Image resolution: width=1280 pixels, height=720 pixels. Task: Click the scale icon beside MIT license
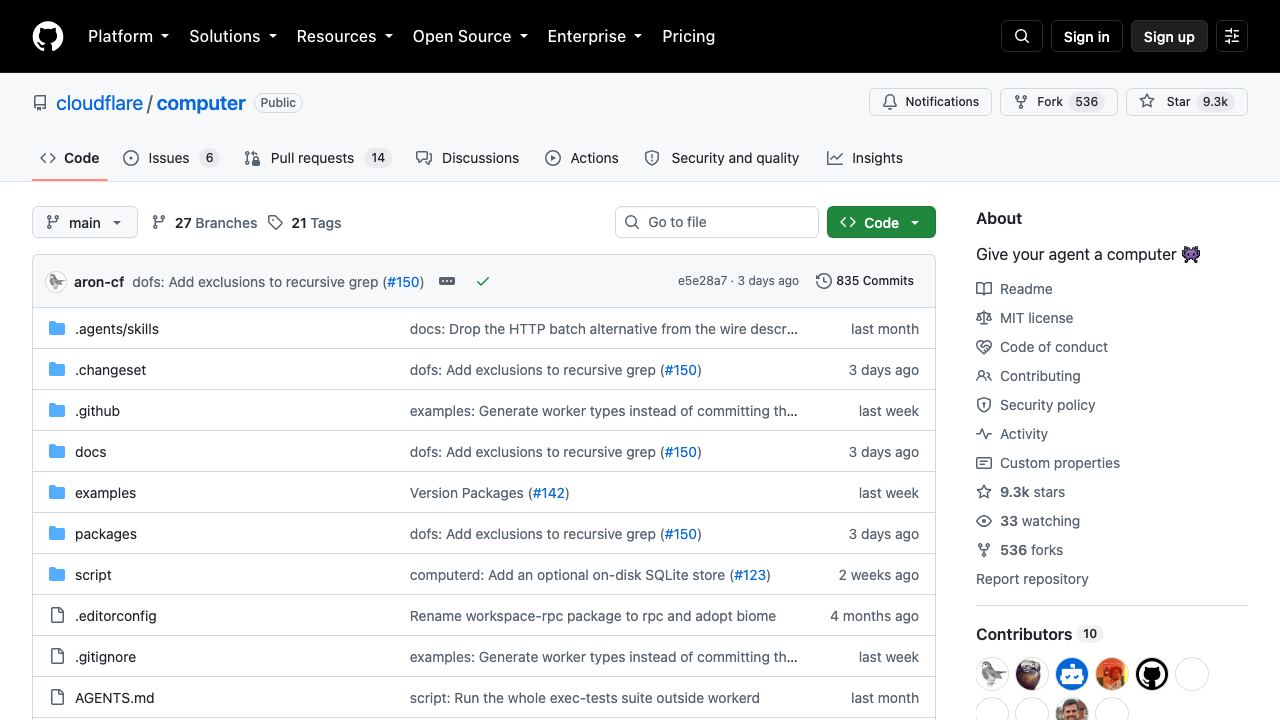point(984,318)
